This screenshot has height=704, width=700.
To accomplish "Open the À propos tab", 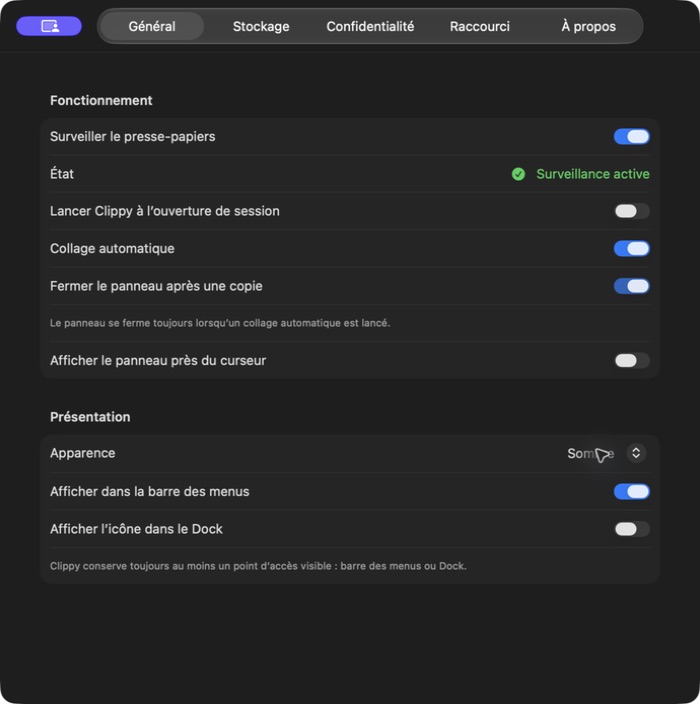I will pyautogui.click(x=588, y=26).
